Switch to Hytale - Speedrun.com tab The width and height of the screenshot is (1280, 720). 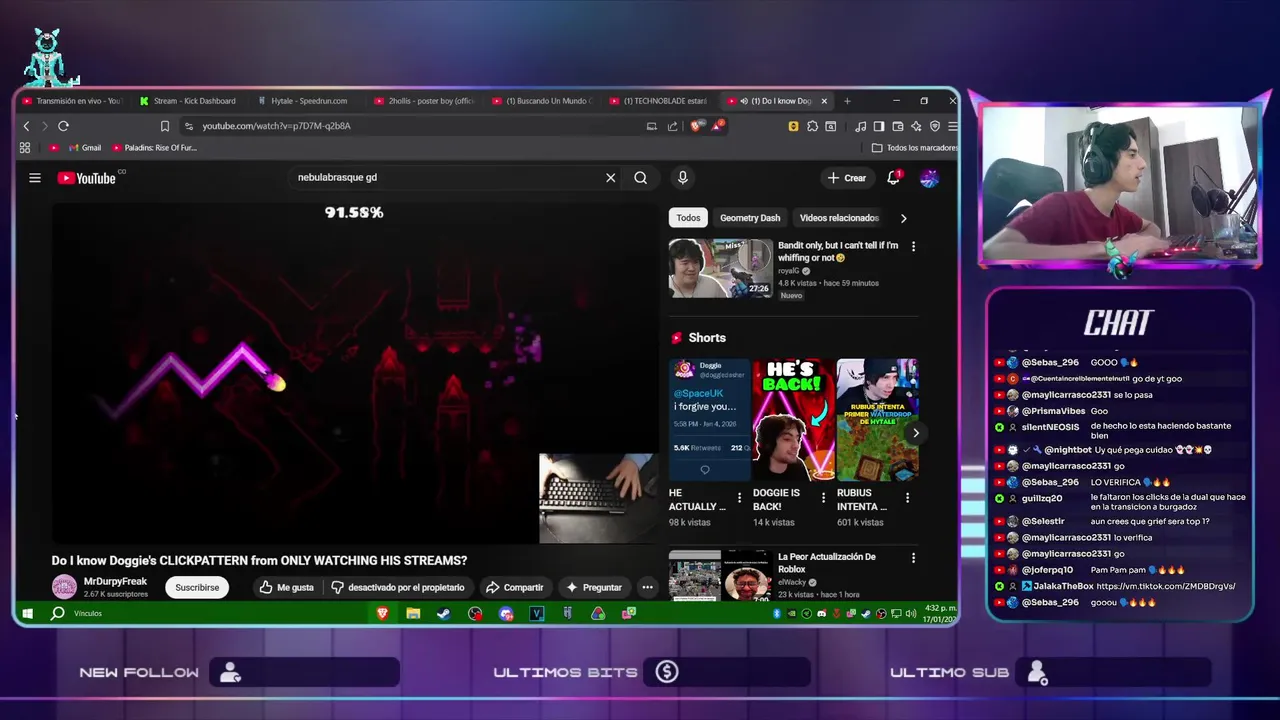303,101
